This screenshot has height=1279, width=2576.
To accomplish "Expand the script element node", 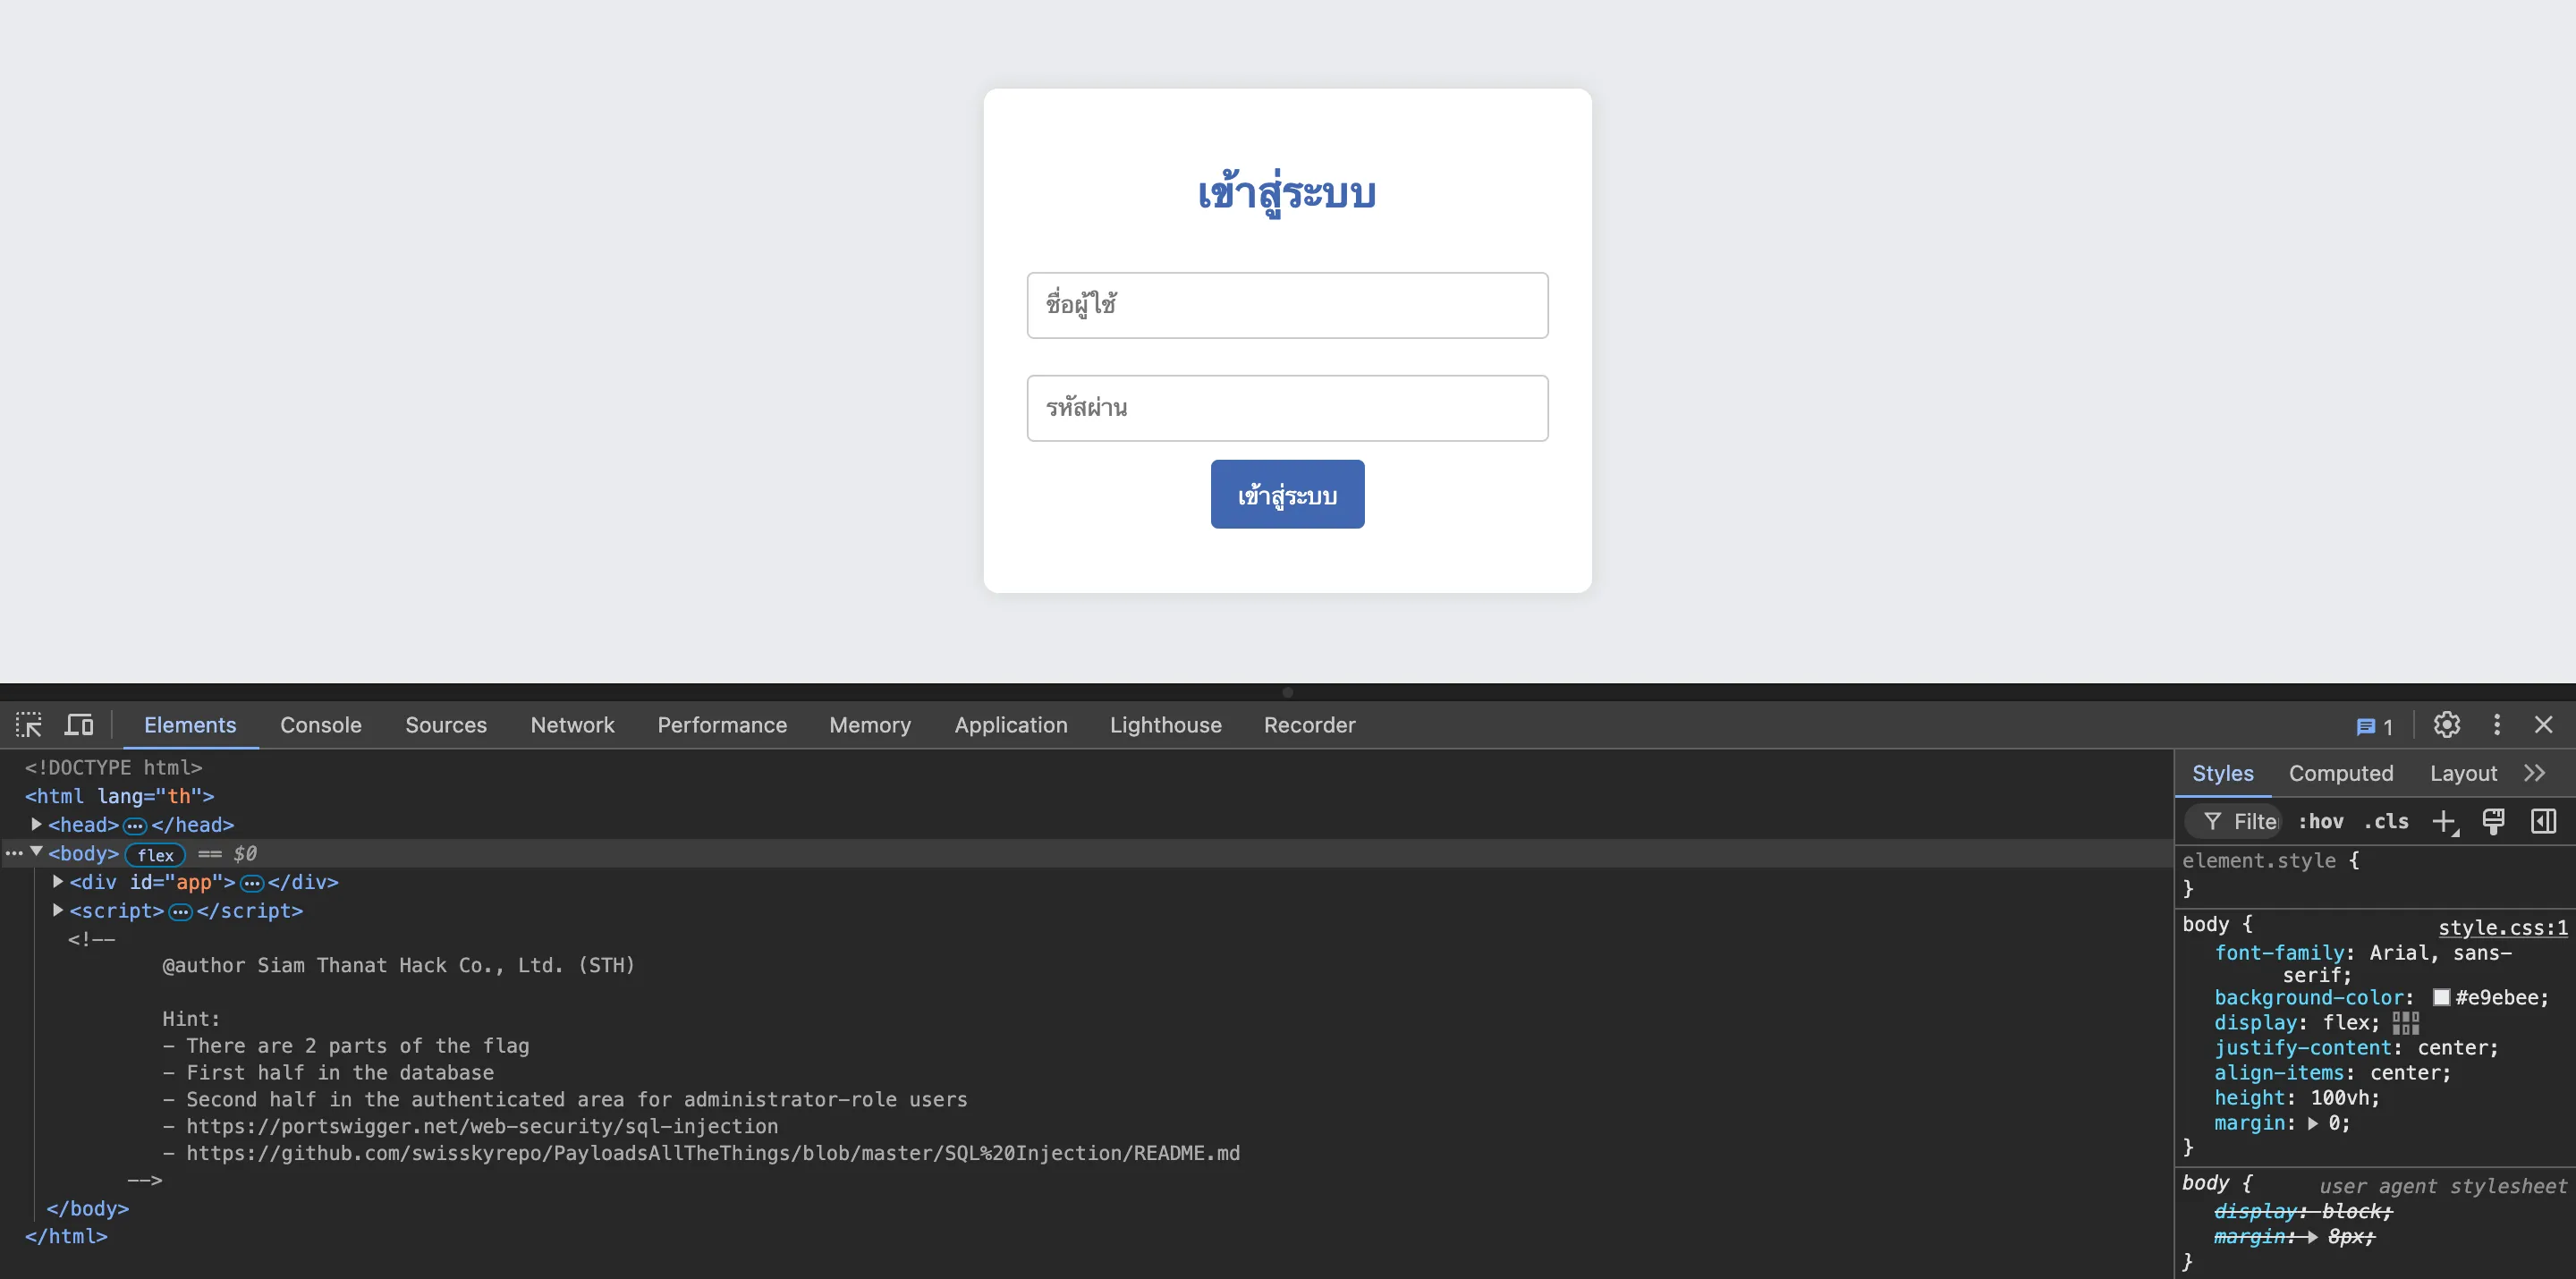I will (58, 911).
